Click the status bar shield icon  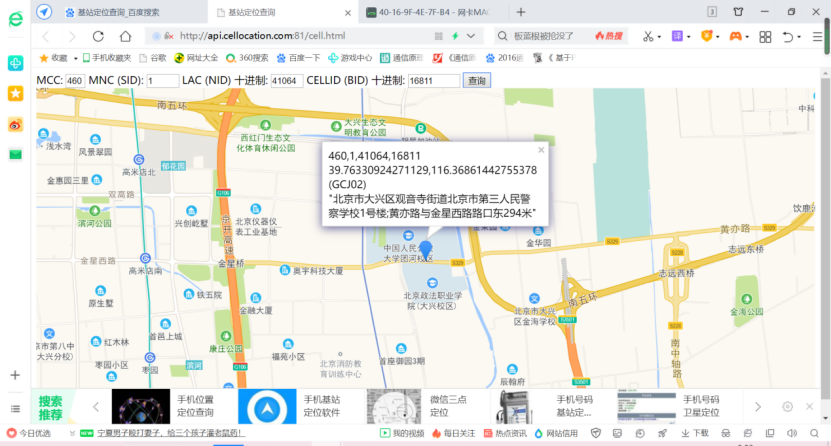pos(596,433)
